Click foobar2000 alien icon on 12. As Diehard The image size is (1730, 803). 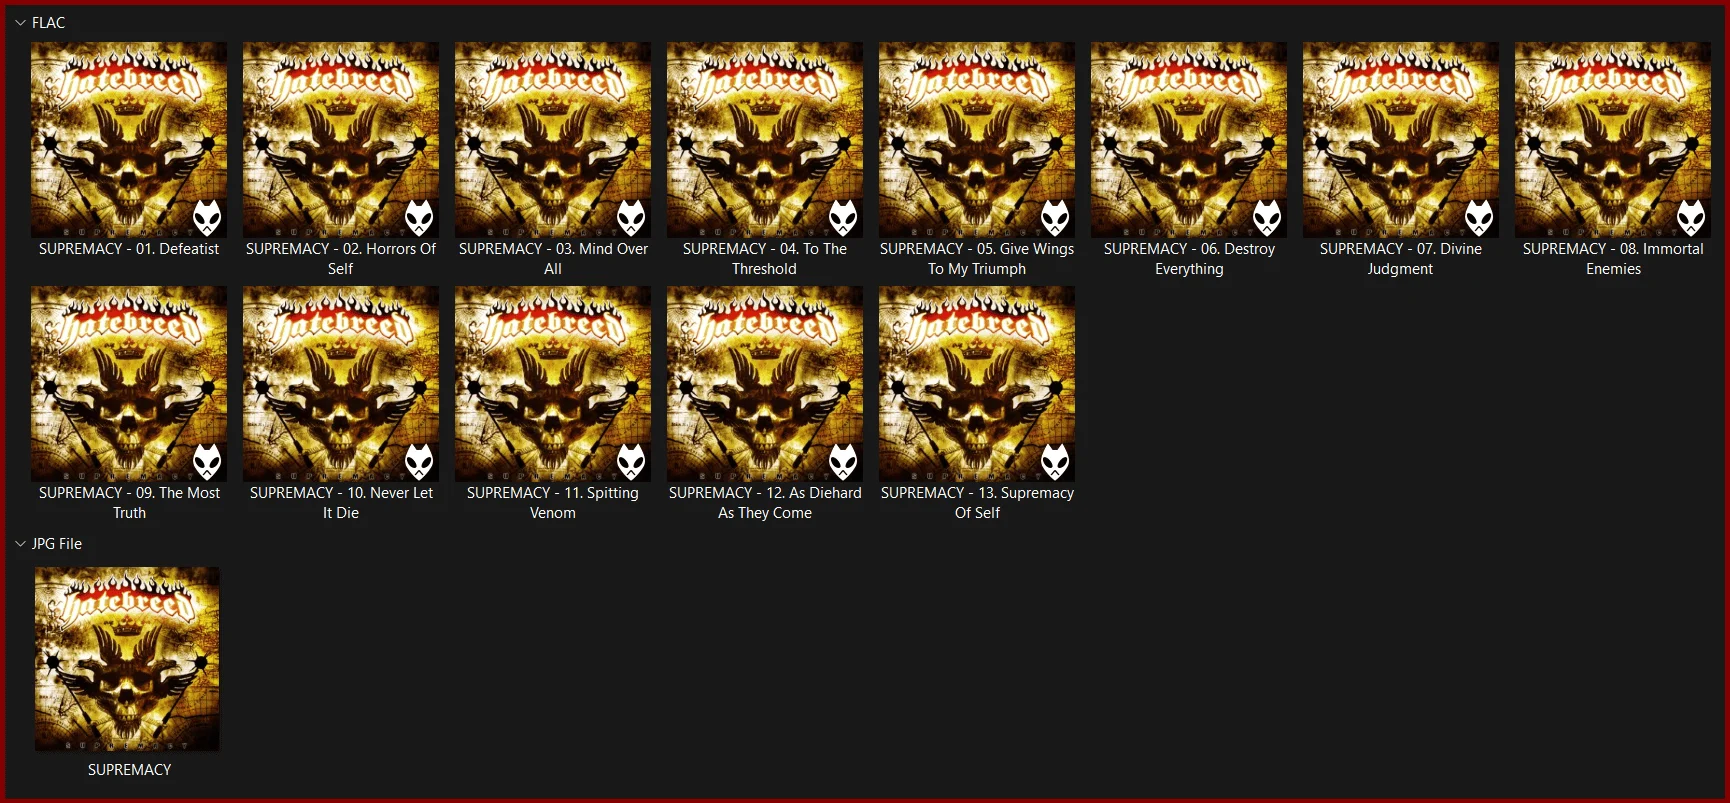point(843,461)
